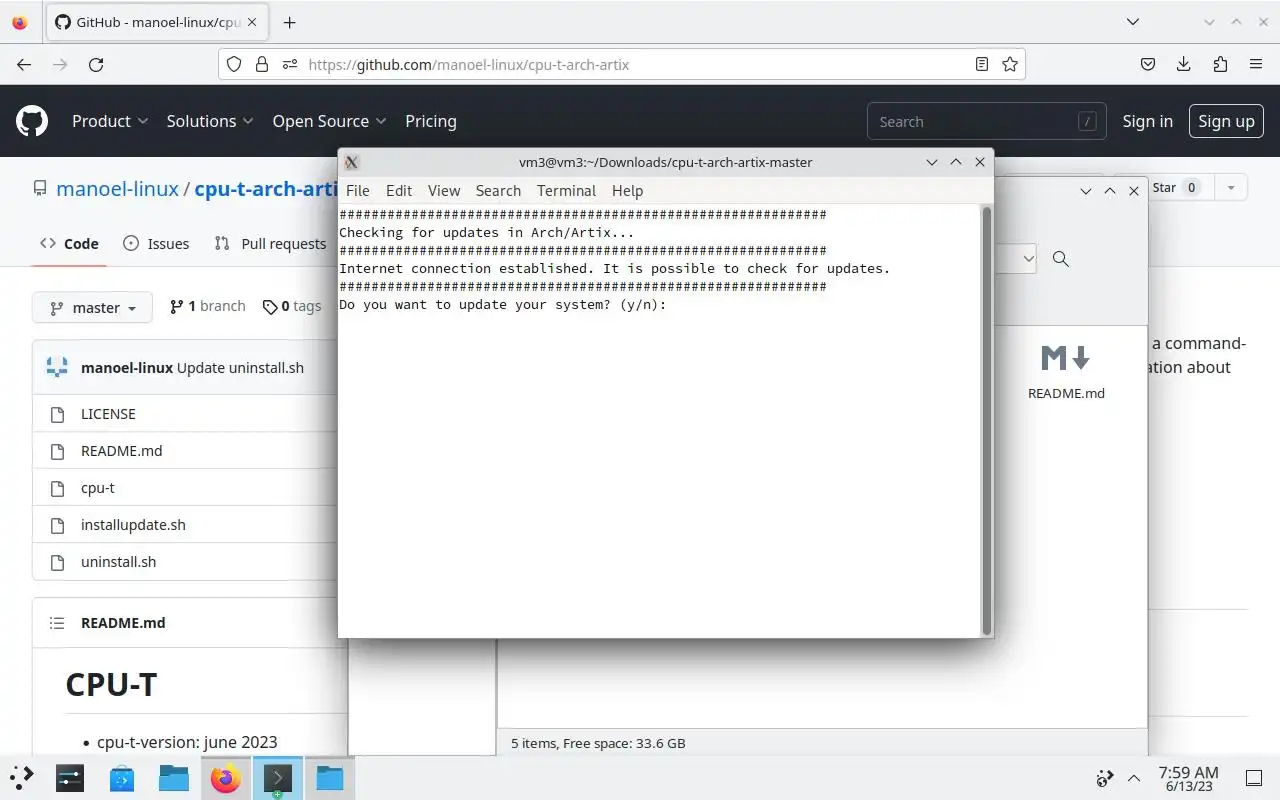
Task: Click the terminal vertical scrollbar
Action: 987,420
